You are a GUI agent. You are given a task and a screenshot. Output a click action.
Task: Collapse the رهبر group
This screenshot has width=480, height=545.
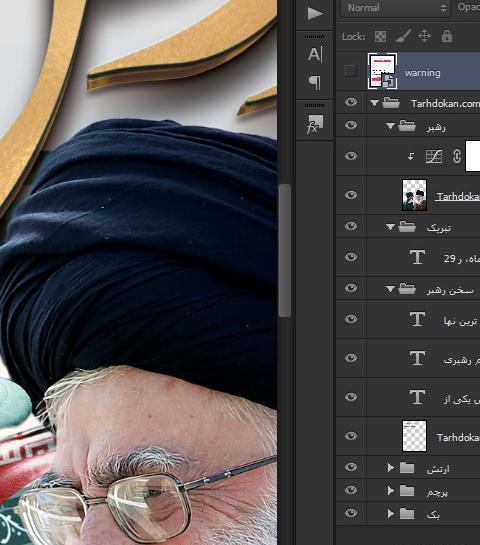[390, 126]
